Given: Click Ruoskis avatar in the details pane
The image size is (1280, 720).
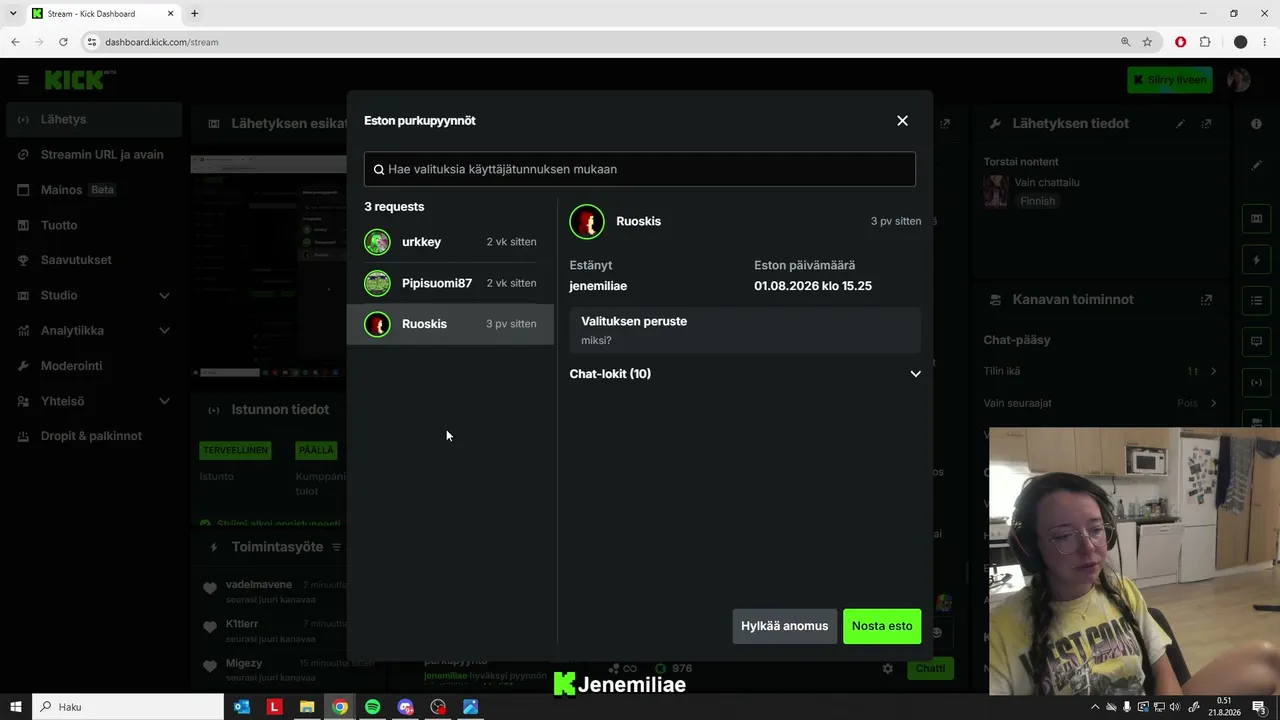Looking at the screenshot, I should coord(587,221).
